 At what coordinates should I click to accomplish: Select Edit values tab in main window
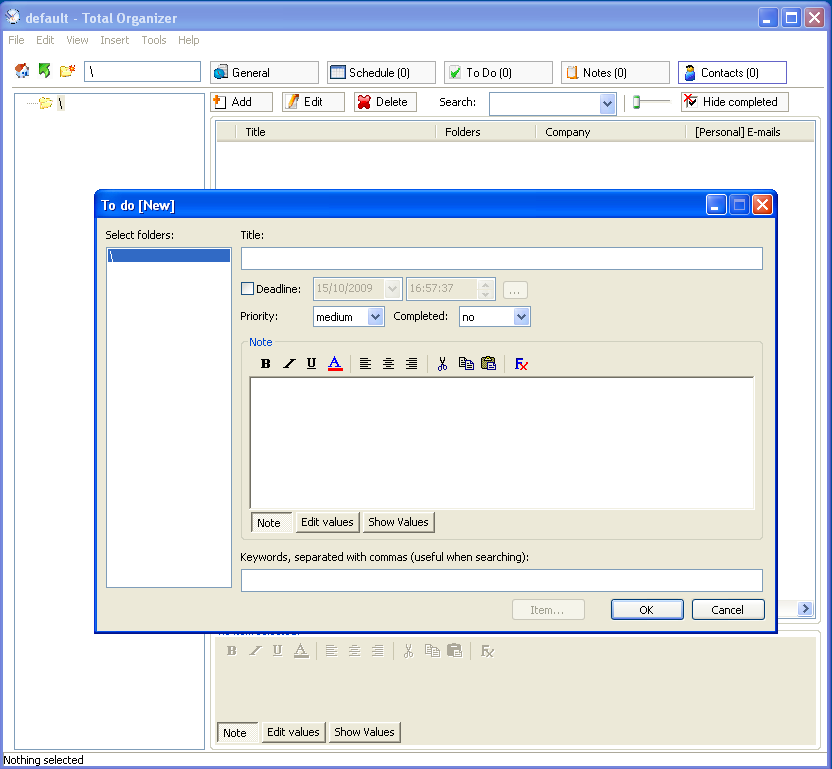click(293, 732)
